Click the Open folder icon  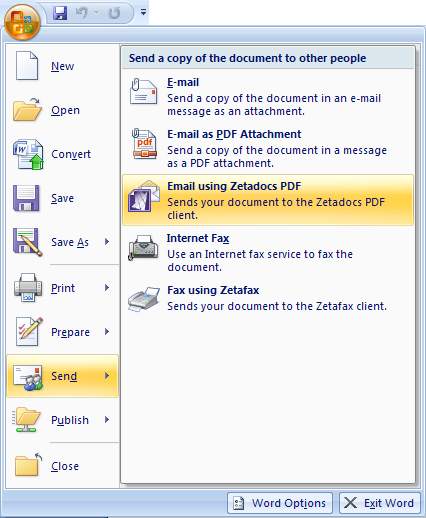tap(27, 110)
